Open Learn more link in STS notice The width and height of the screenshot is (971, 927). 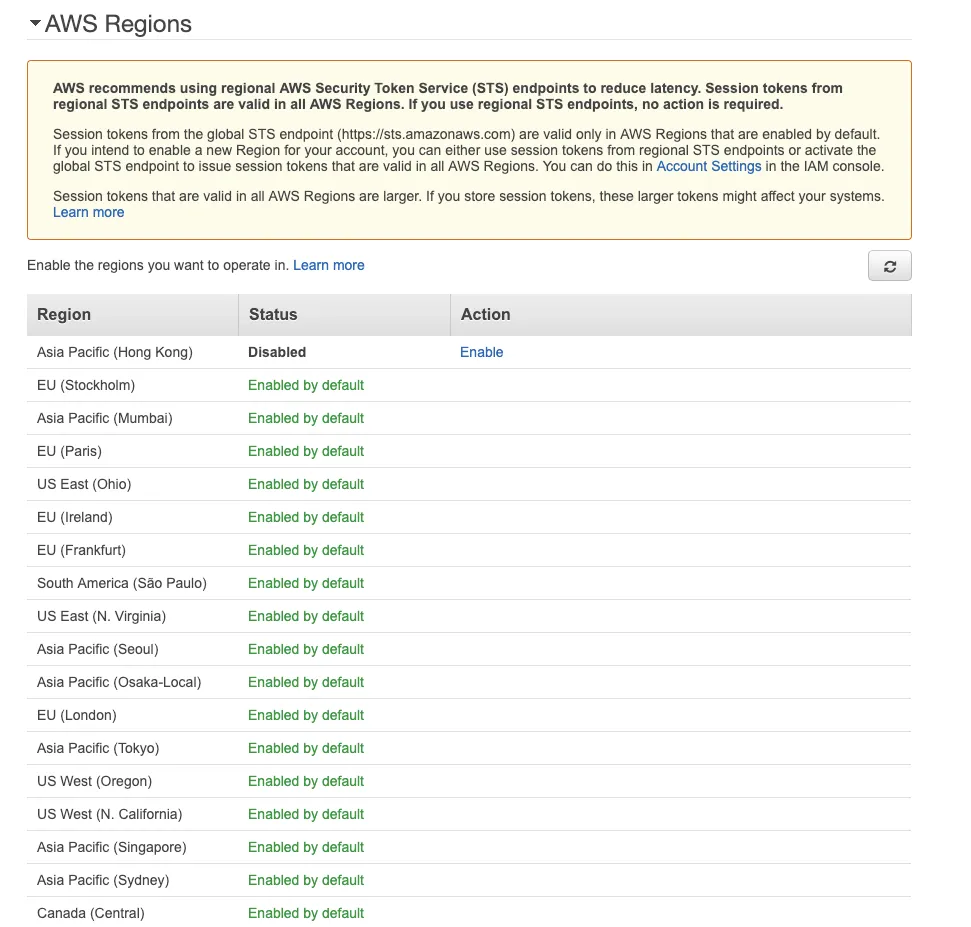tap(89, 212)
